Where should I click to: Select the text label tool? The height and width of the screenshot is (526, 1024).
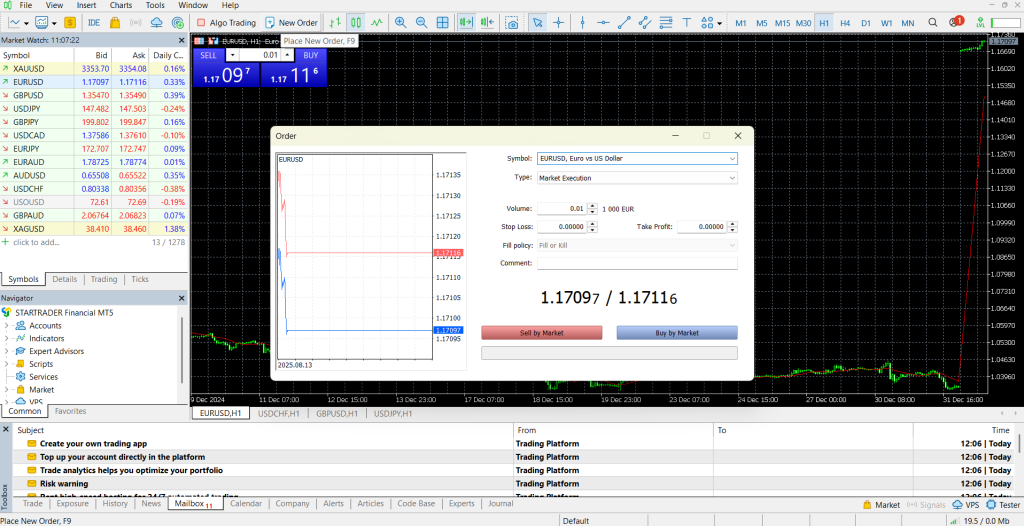click(x=686, y=22)
